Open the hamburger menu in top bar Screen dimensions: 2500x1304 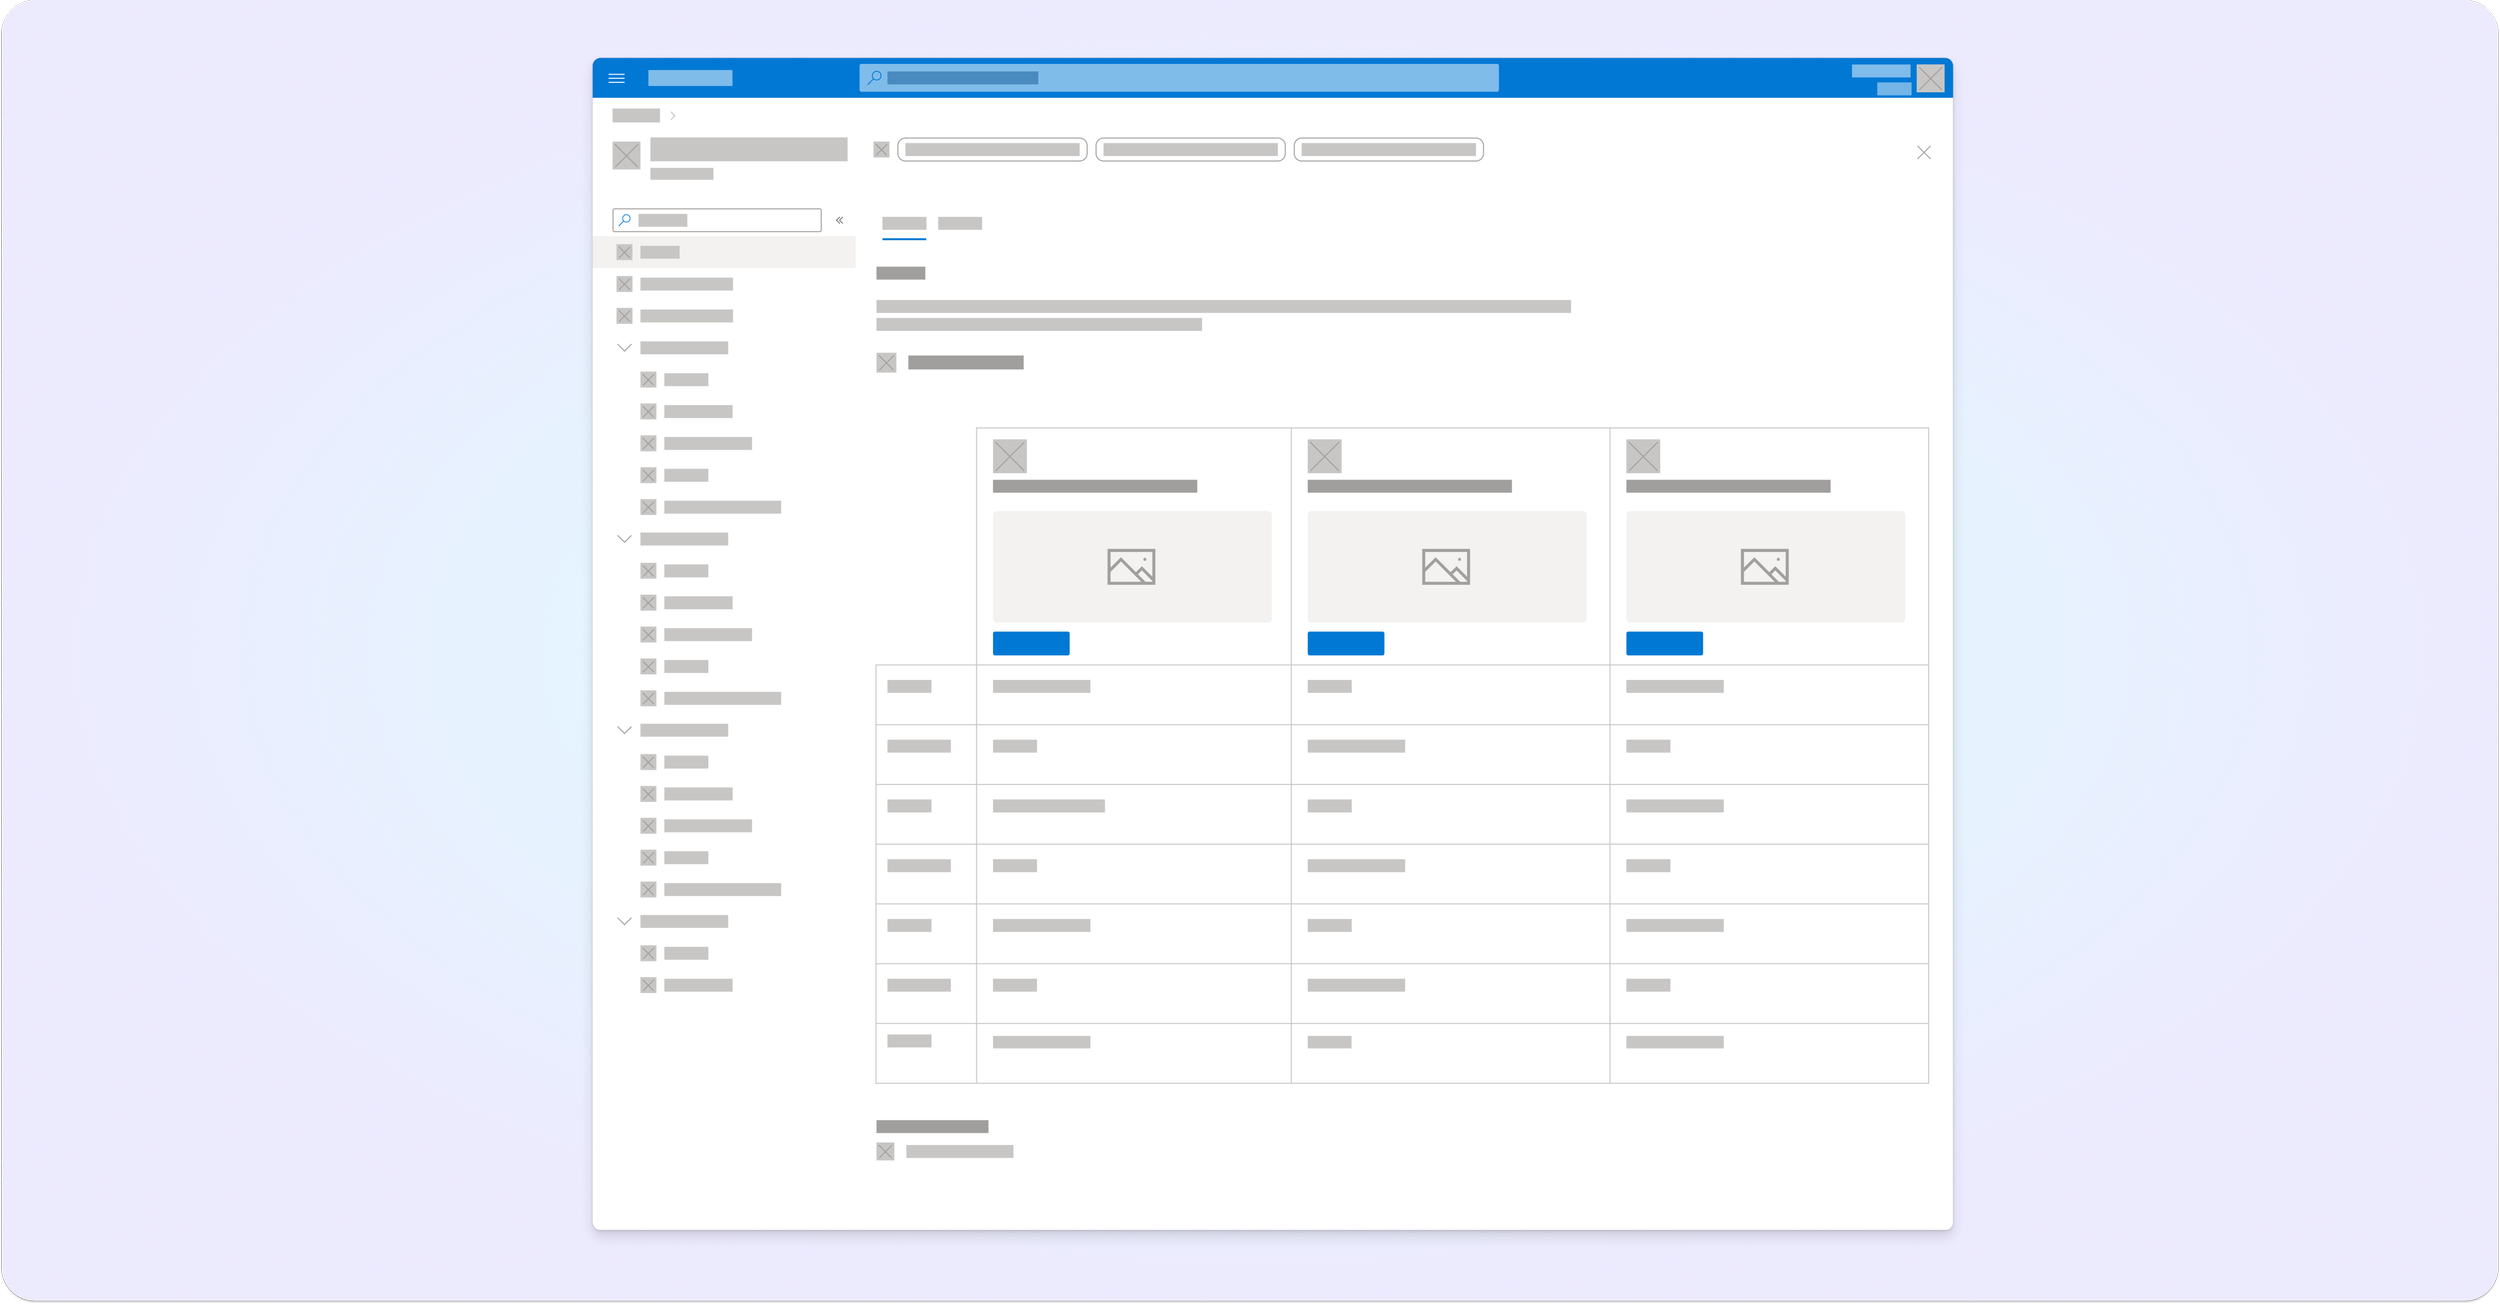616,78
